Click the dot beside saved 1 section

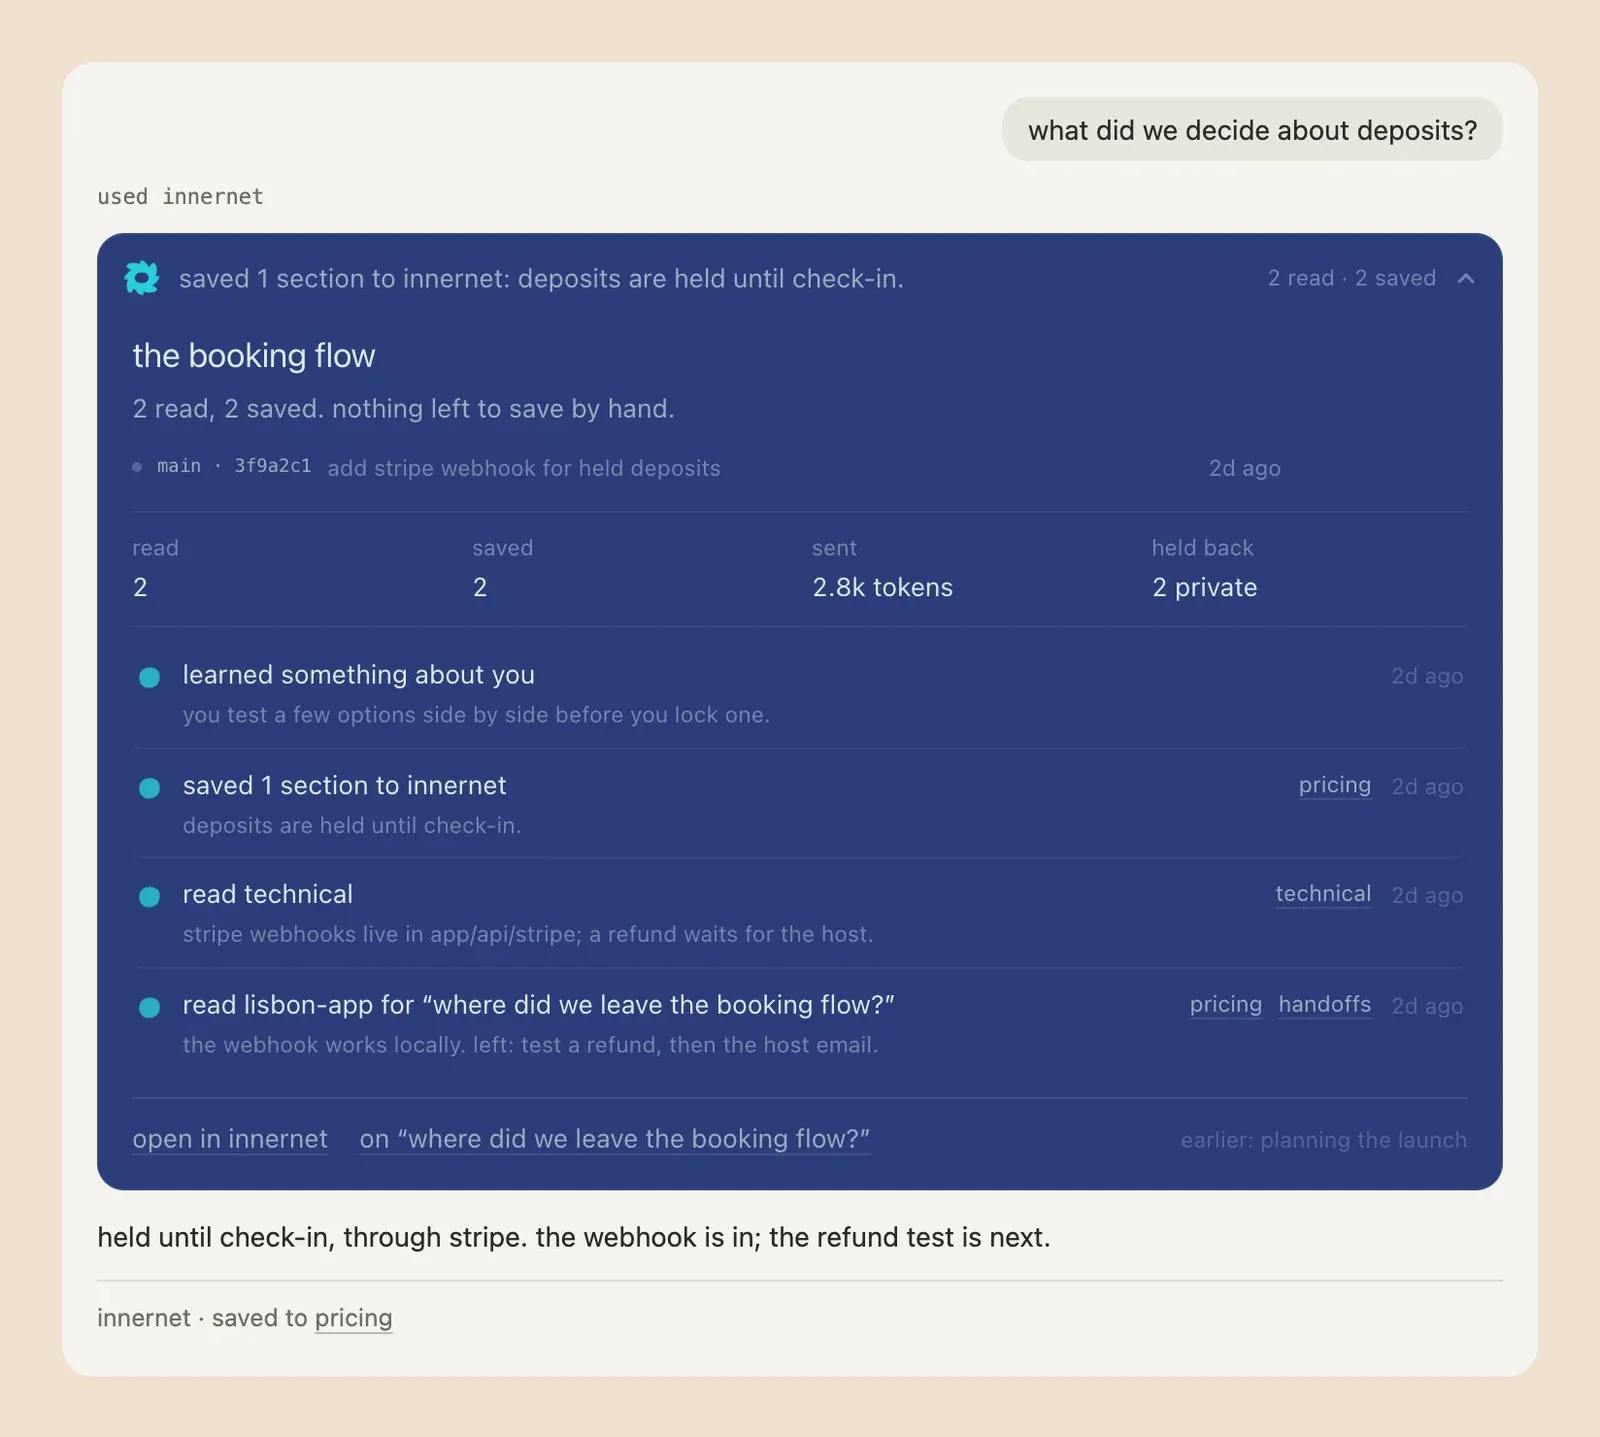click(x=149, y=788)
